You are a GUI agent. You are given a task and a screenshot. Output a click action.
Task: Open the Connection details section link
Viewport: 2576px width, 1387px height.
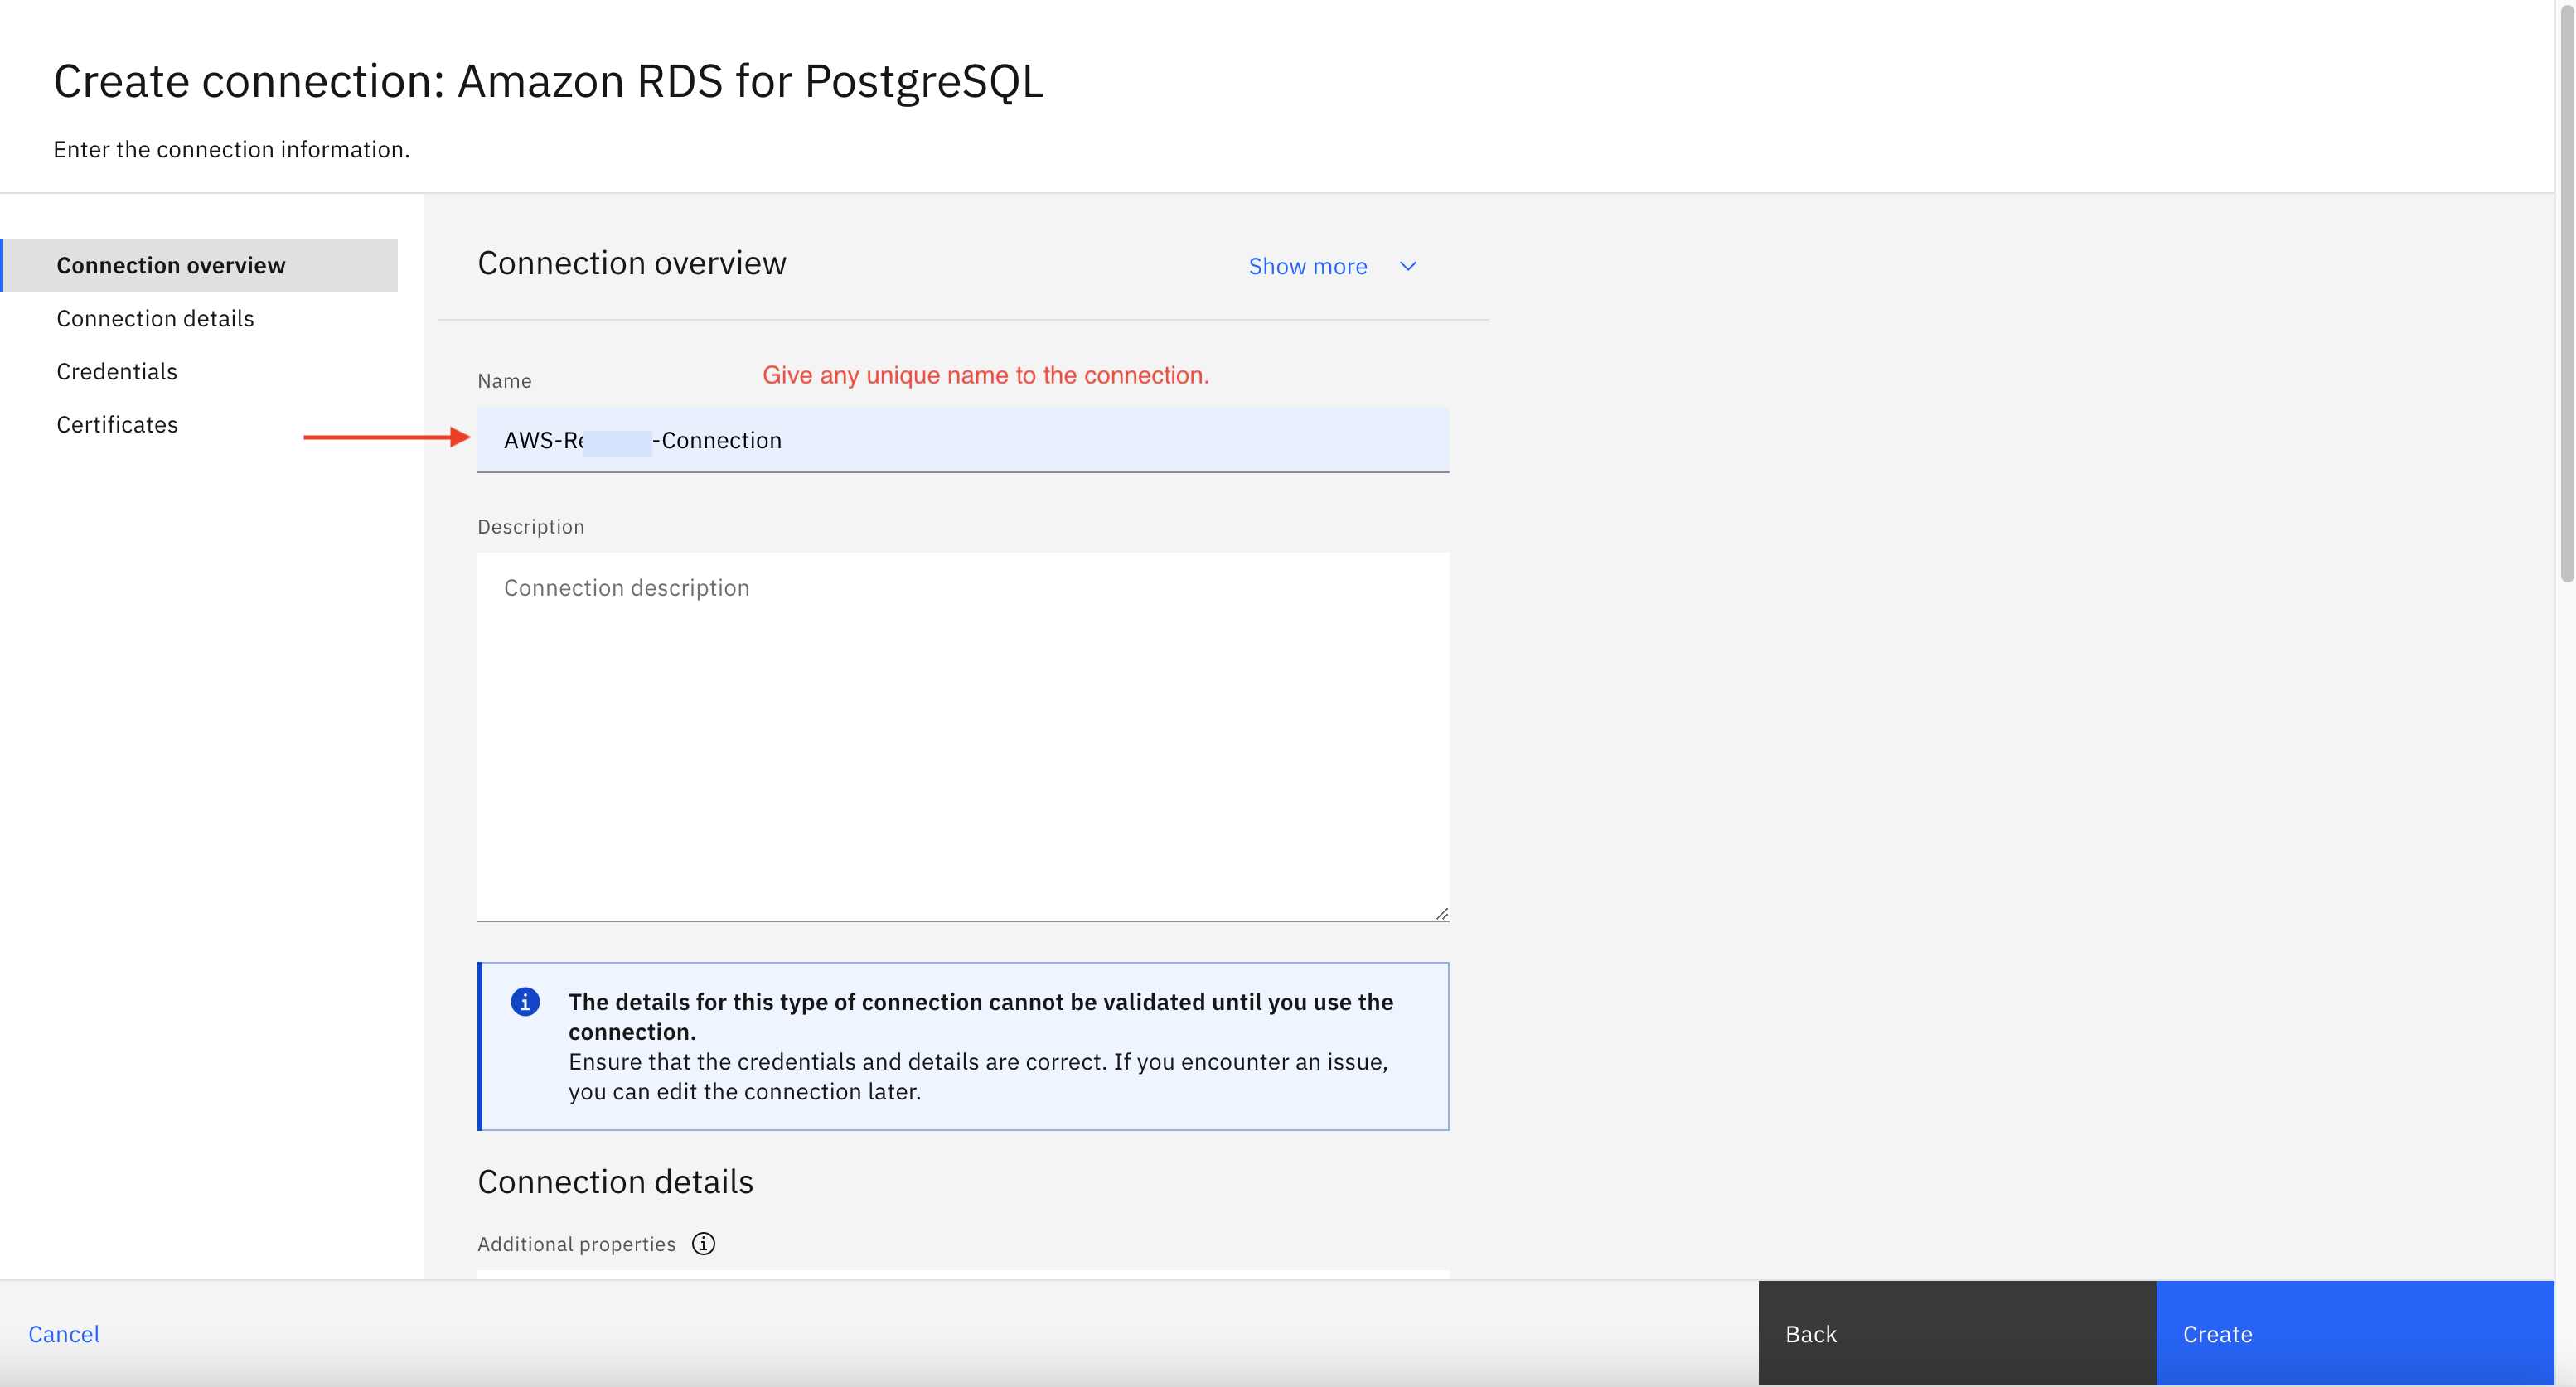(x=155, y=318)
